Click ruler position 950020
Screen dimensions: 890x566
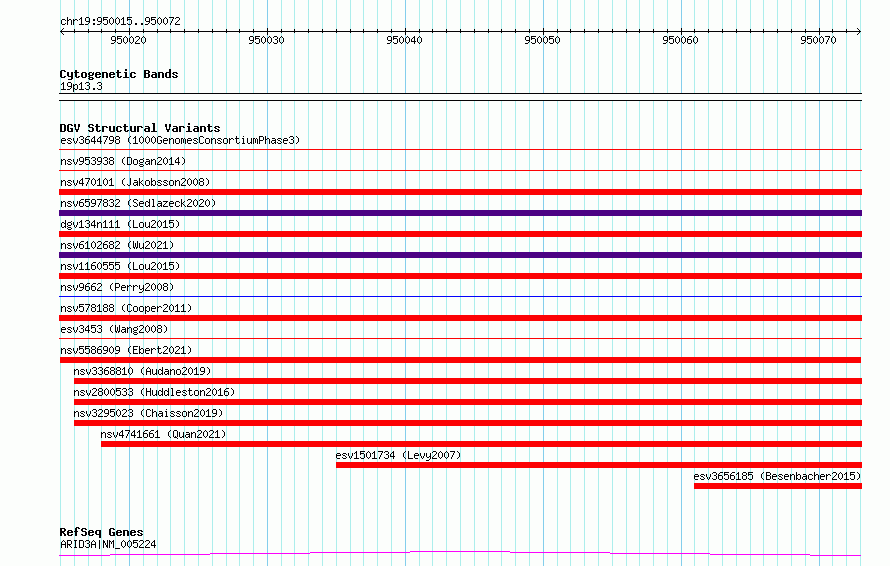[128, 40]
